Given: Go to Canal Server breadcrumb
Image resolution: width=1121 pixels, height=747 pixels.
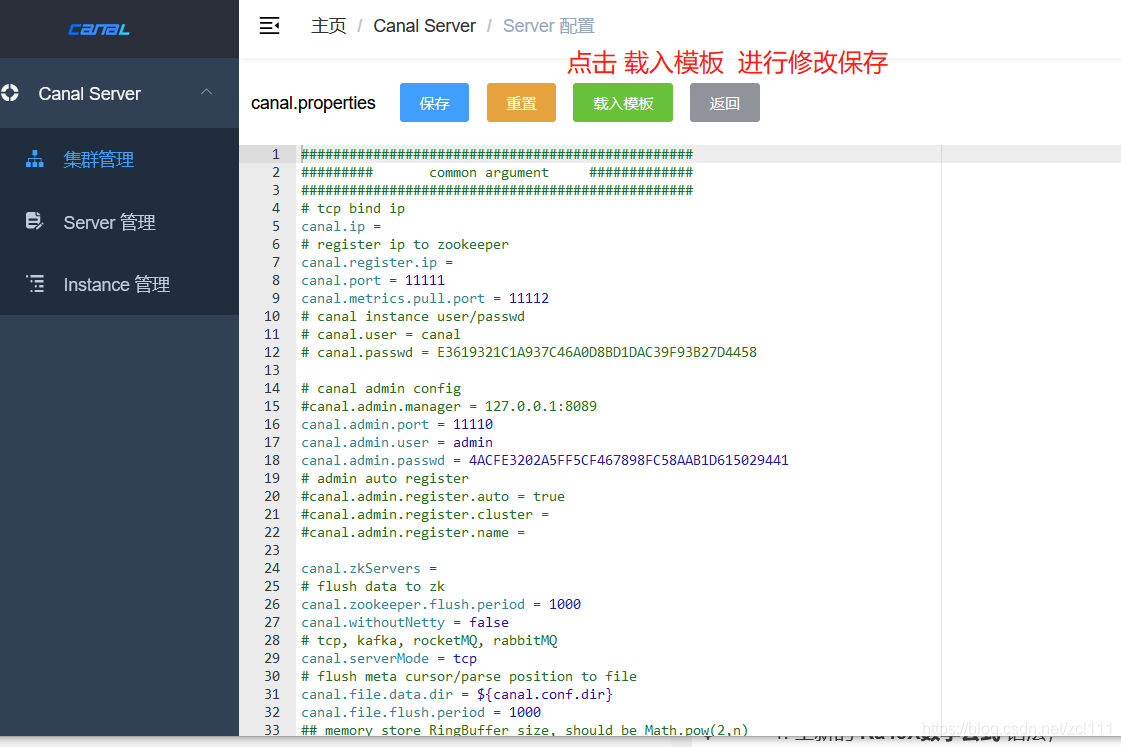Looking at the screenshot, I should pos(424,26).
